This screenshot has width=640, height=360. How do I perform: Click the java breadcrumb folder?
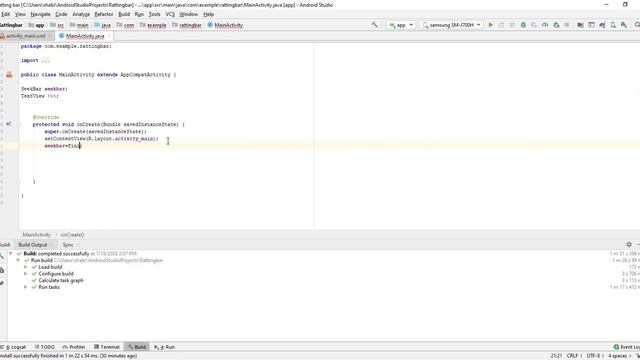pyautogui.click(x=102, y=25)
